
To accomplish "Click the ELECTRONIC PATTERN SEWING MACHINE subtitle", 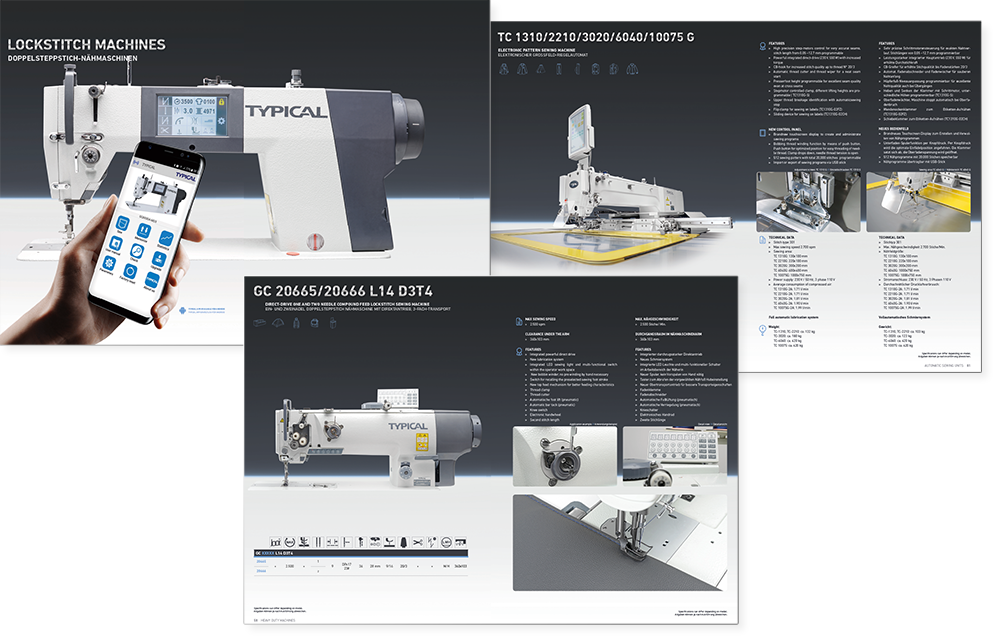I will point(536,50).
